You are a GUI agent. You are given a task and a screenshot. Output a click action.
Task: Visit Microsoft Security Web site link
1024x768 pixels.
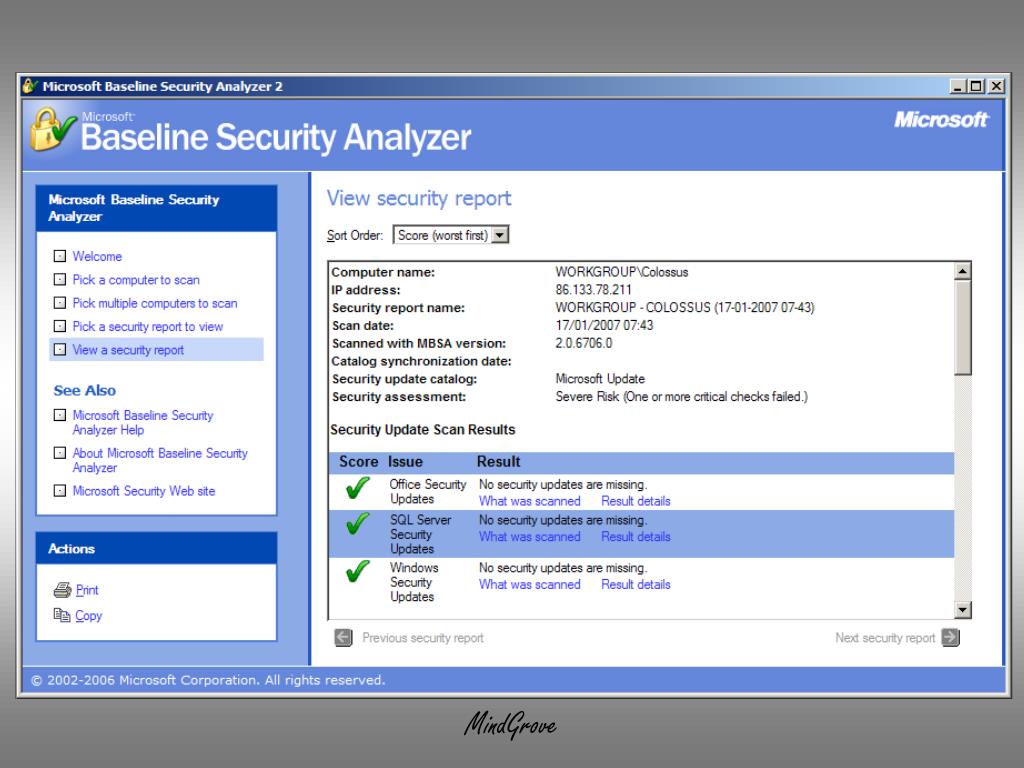coord(144,491)
